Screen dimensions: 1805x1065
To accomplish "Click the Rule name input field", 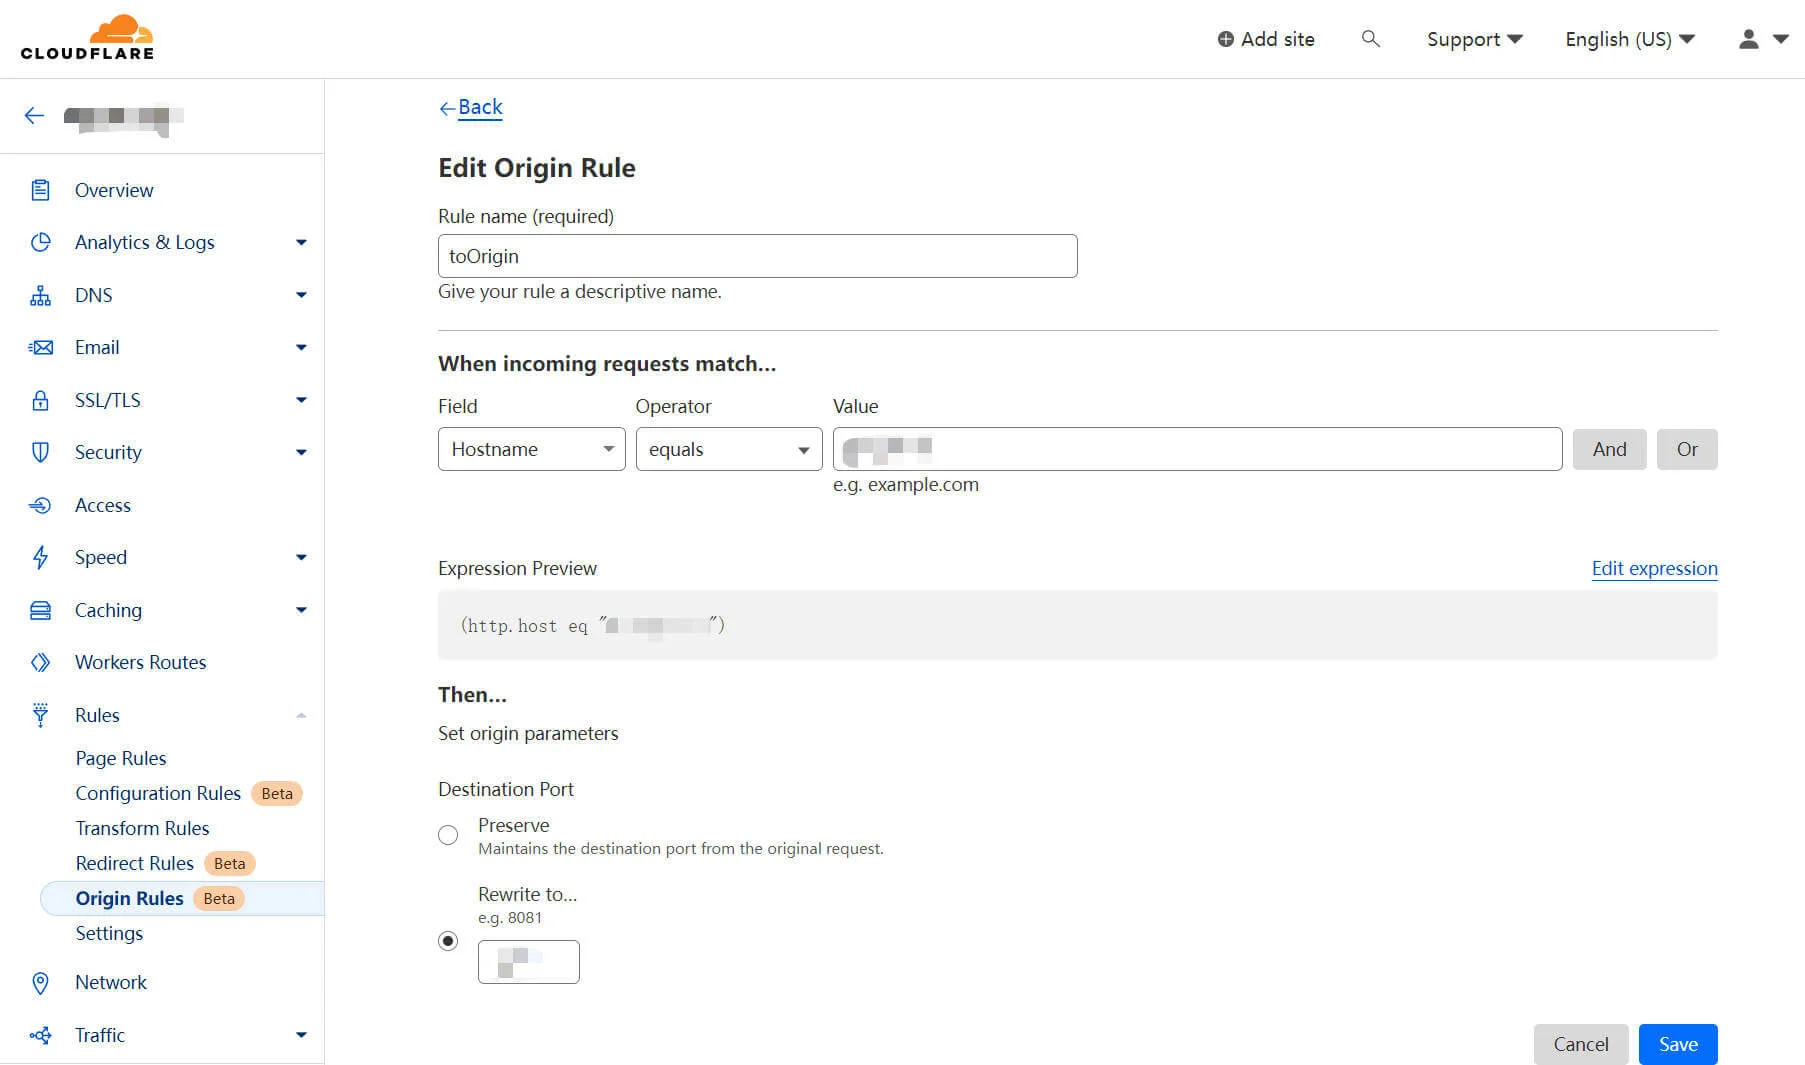I will (757, 256).
